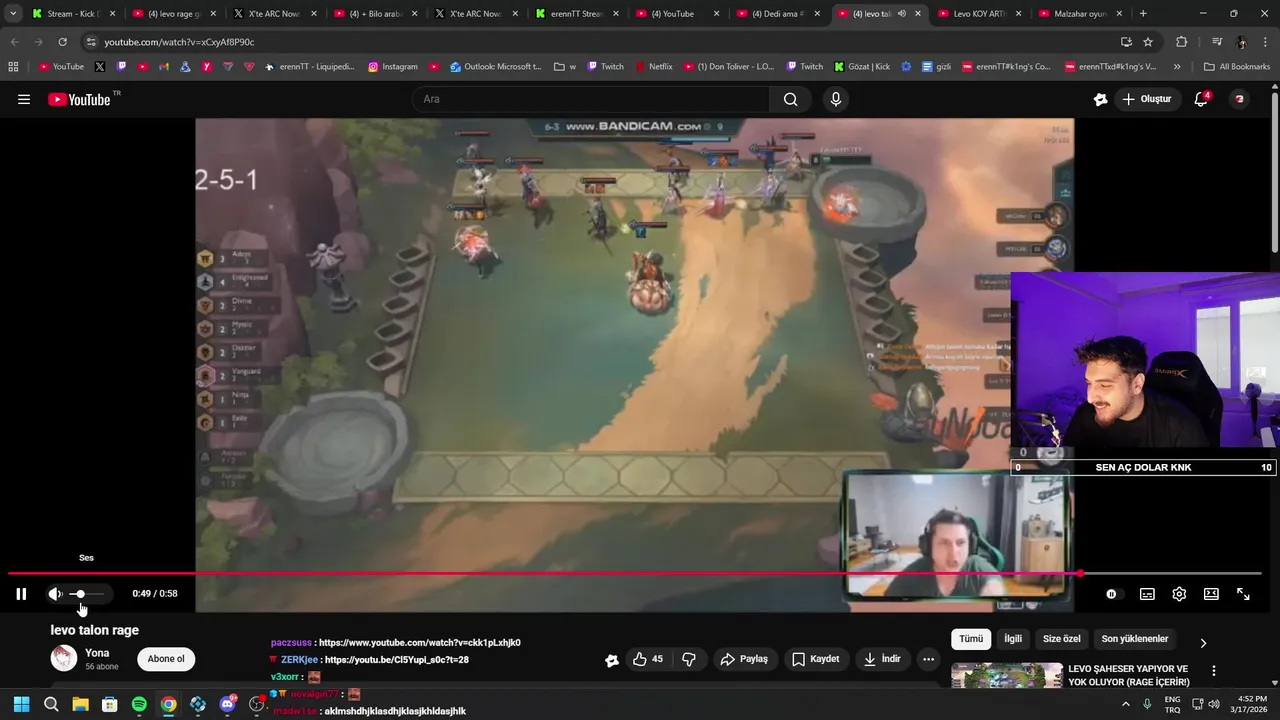The width and height of the screenshot is (1280, 720).
Task: Open Chrome extensions puzzle icon
Action: pos(1182,42)
